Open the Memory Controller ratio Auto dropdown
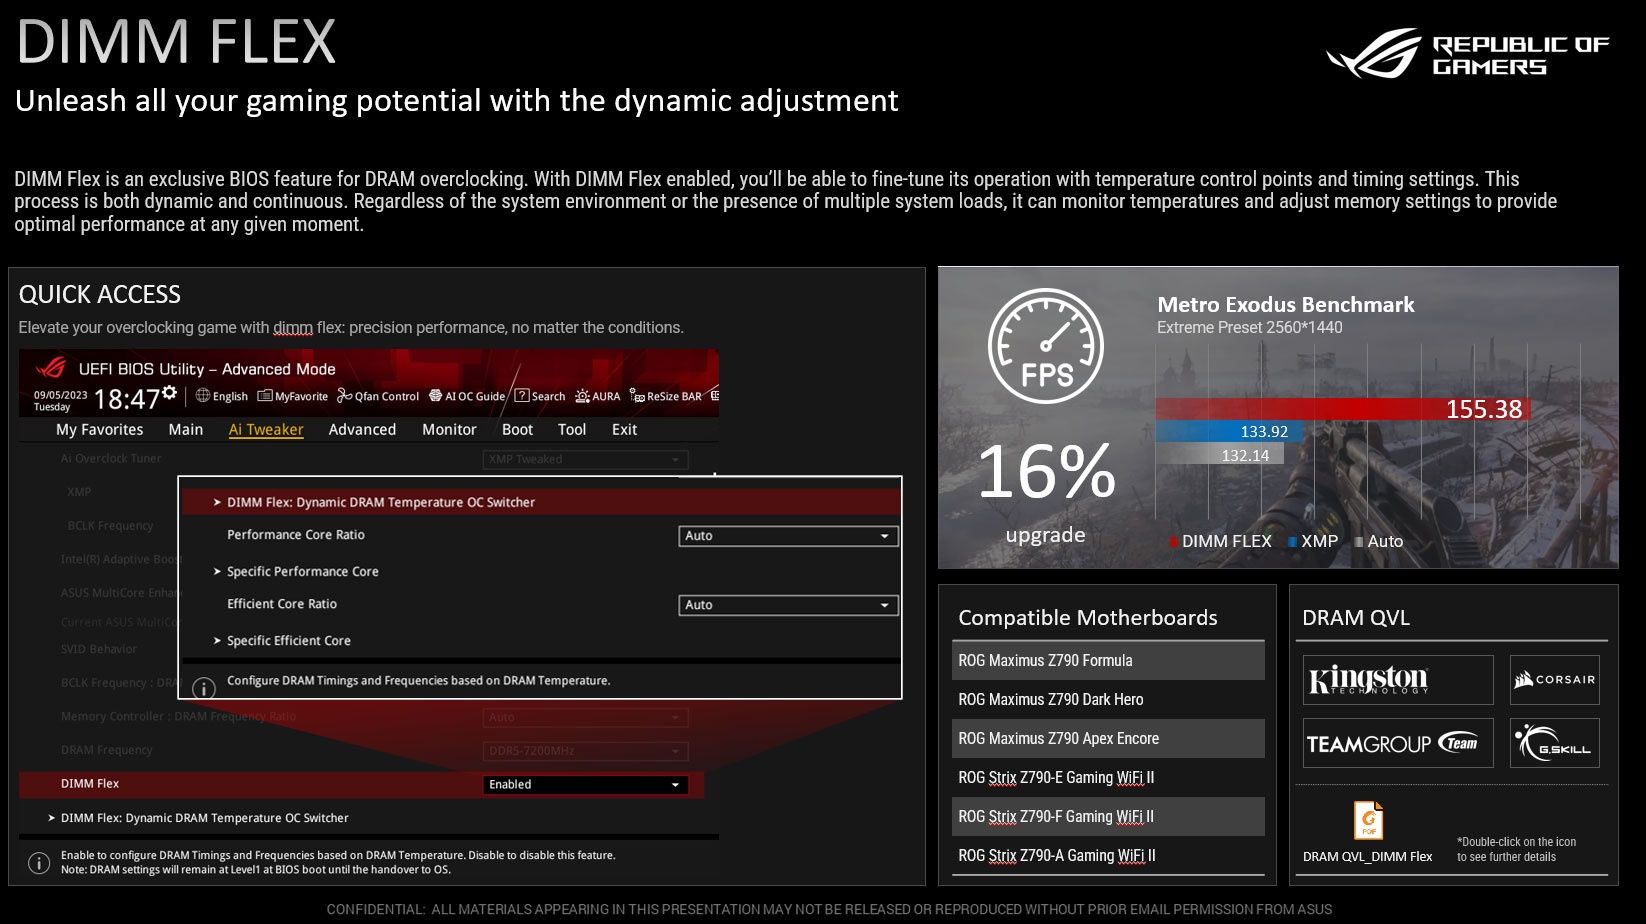This screenshot has height=924, width=1646. [586, 717]
